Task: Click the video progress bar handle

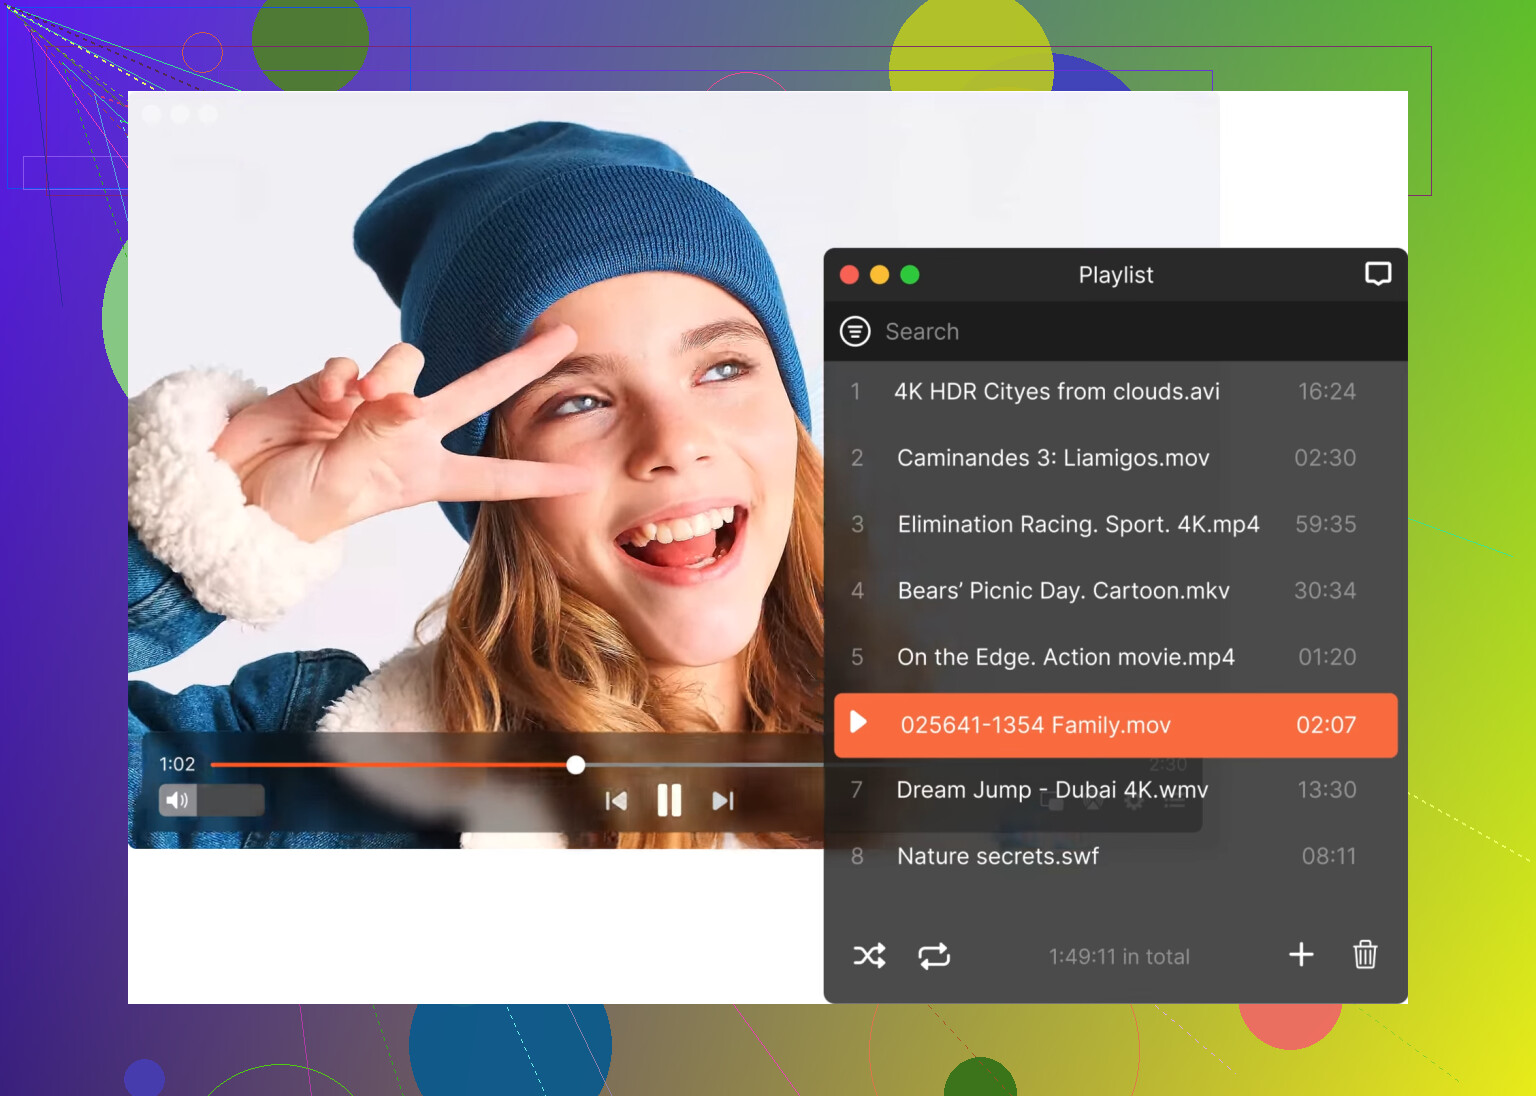Action: click(575, 765)
